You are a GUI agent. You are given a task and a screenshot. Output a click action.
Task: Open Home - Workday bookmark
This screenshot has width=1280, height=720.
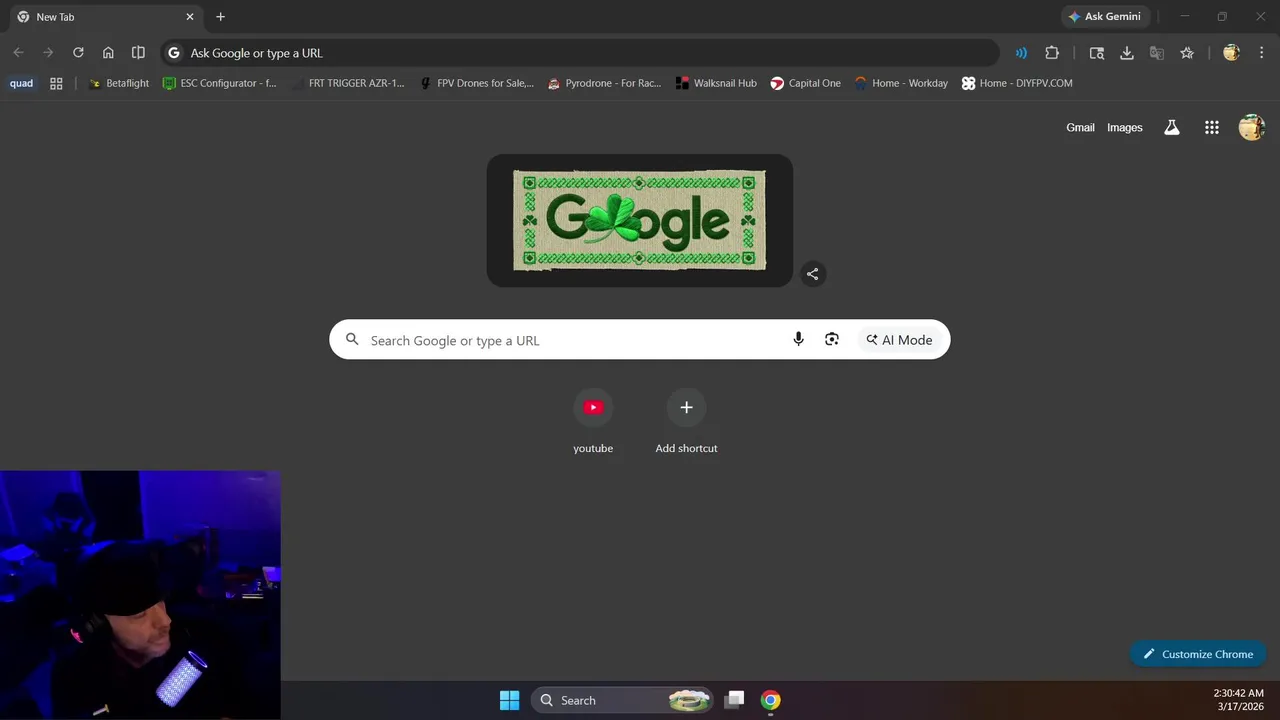coord(901,83)
